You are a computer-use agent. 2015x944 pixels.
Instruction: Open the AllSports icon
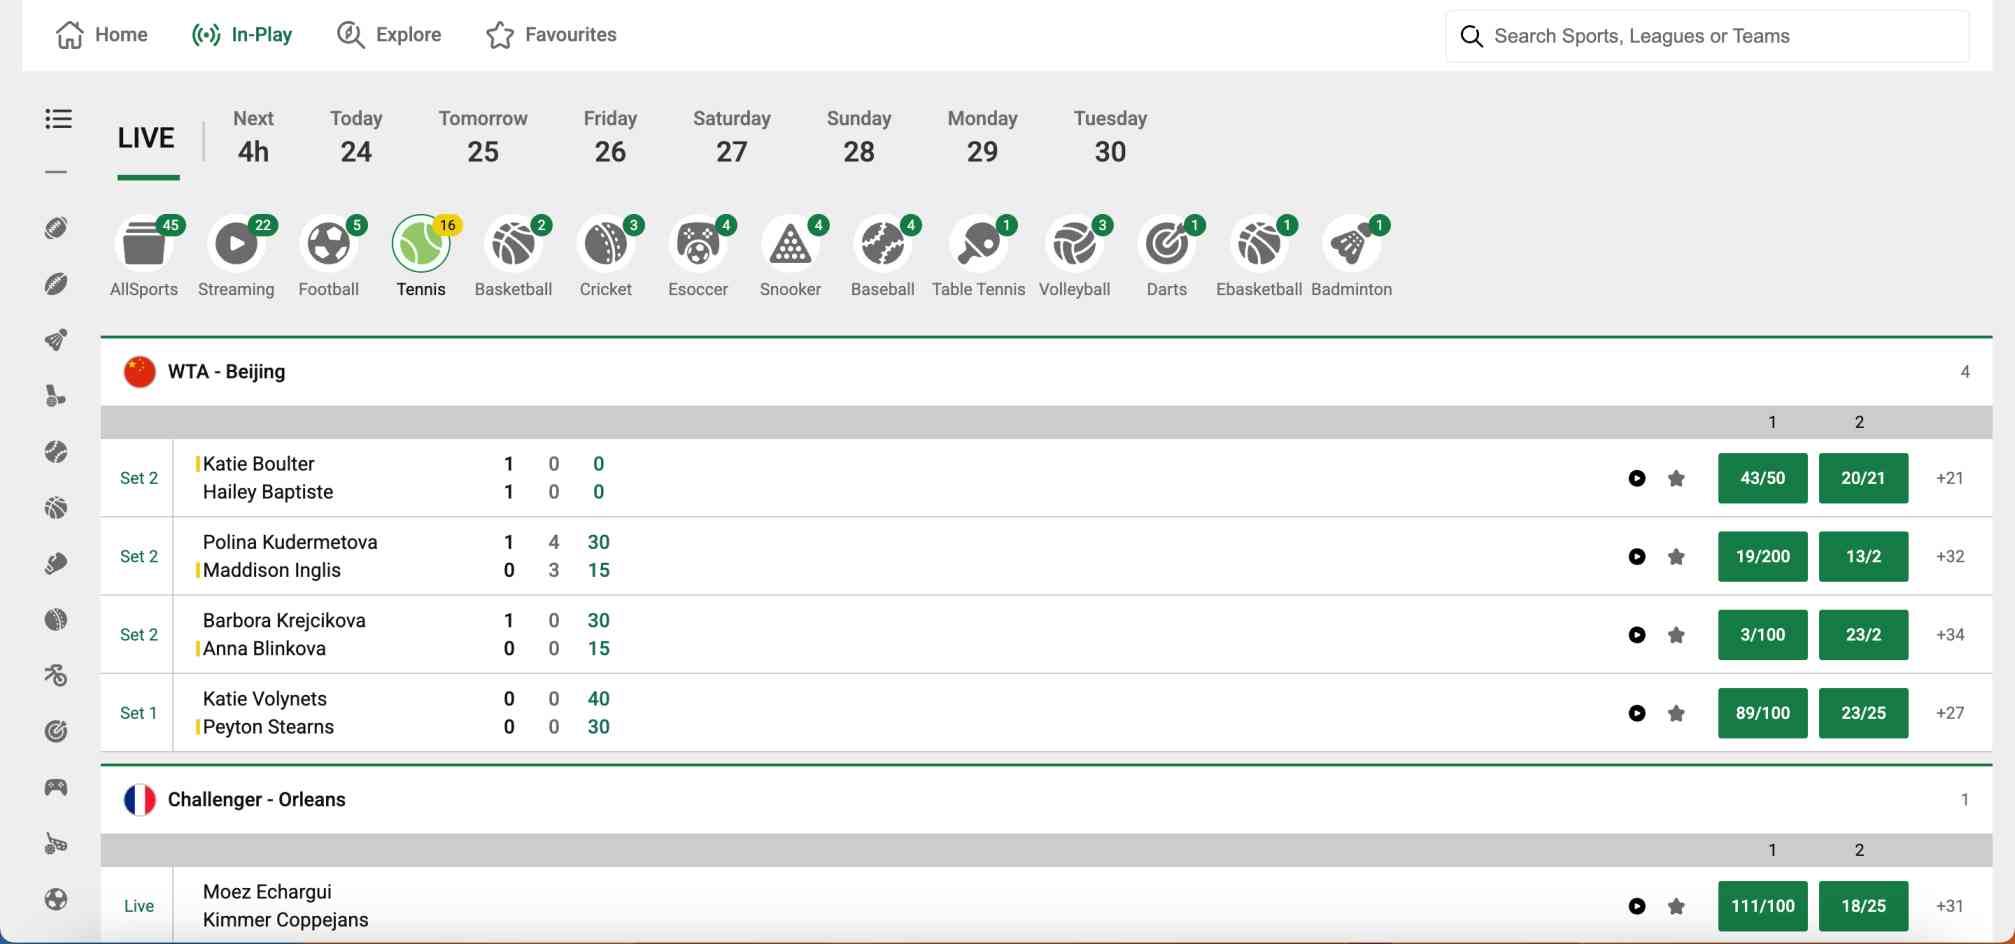[143, 245]
